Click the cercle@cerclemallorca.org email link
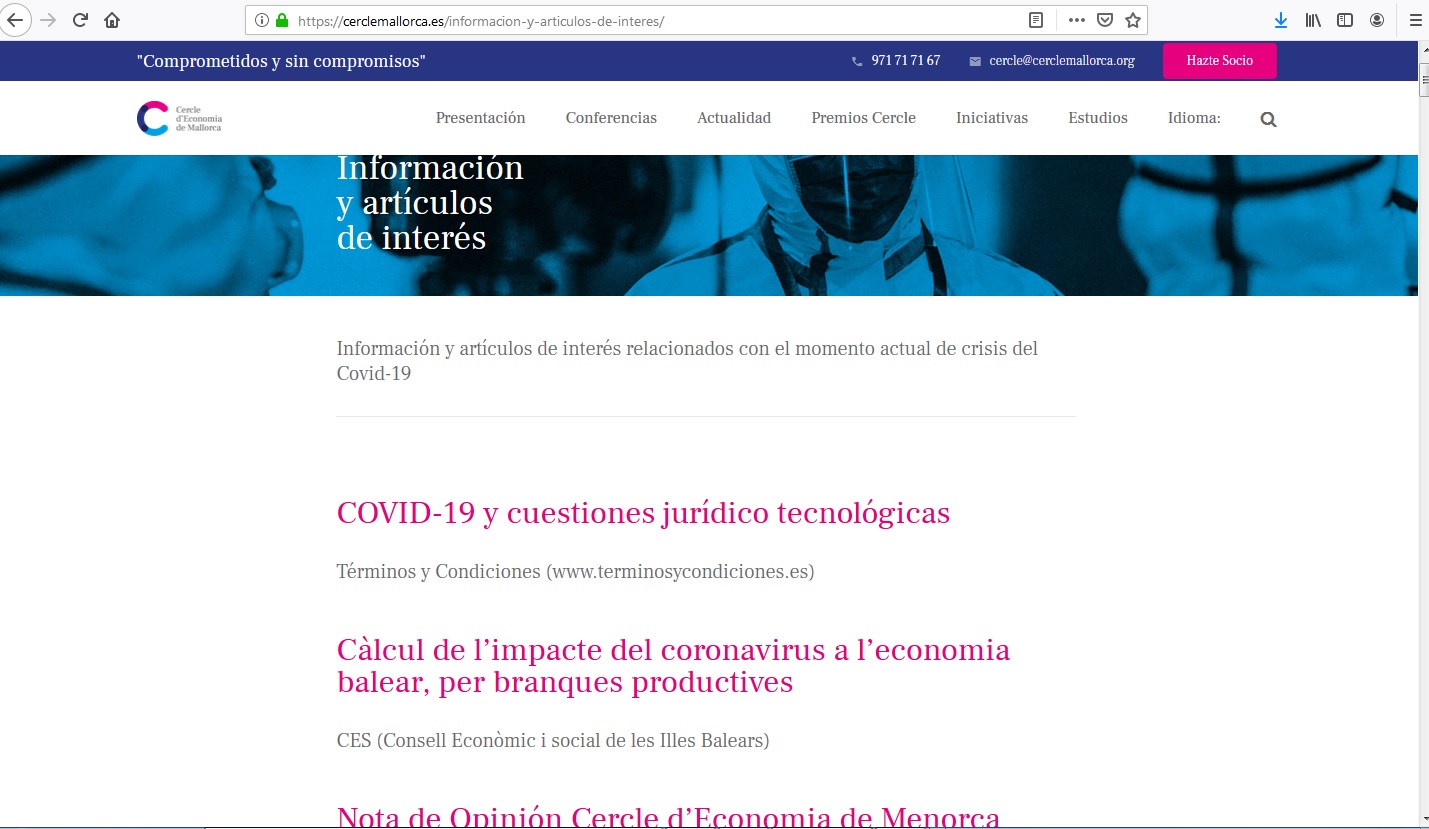1429x829 pixels. (1061, 61)
